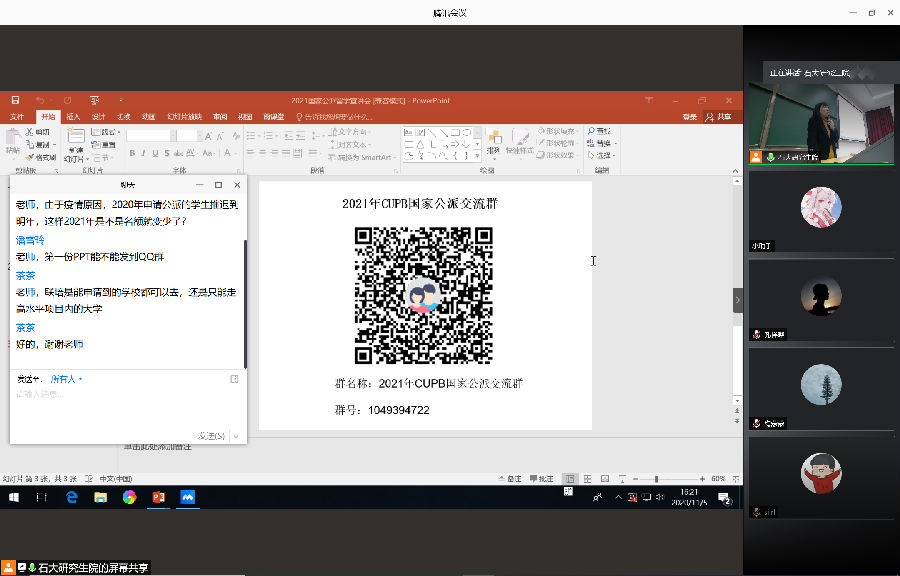Screen dimensions: 900x576
Task: Click the sender name 茶茶 above 好的，谢谢老师
Action: point(25,328)
